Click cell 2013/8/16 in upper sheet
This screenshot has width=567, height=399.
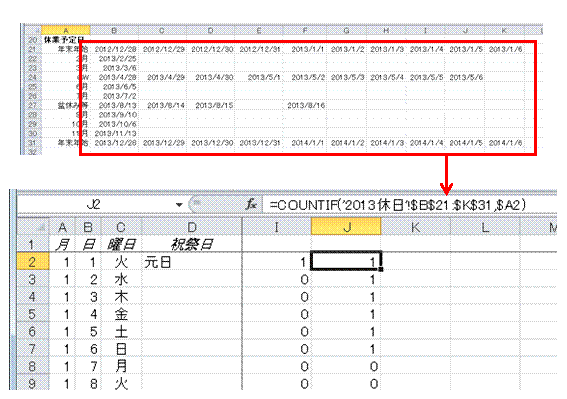(x=306, y=105)
